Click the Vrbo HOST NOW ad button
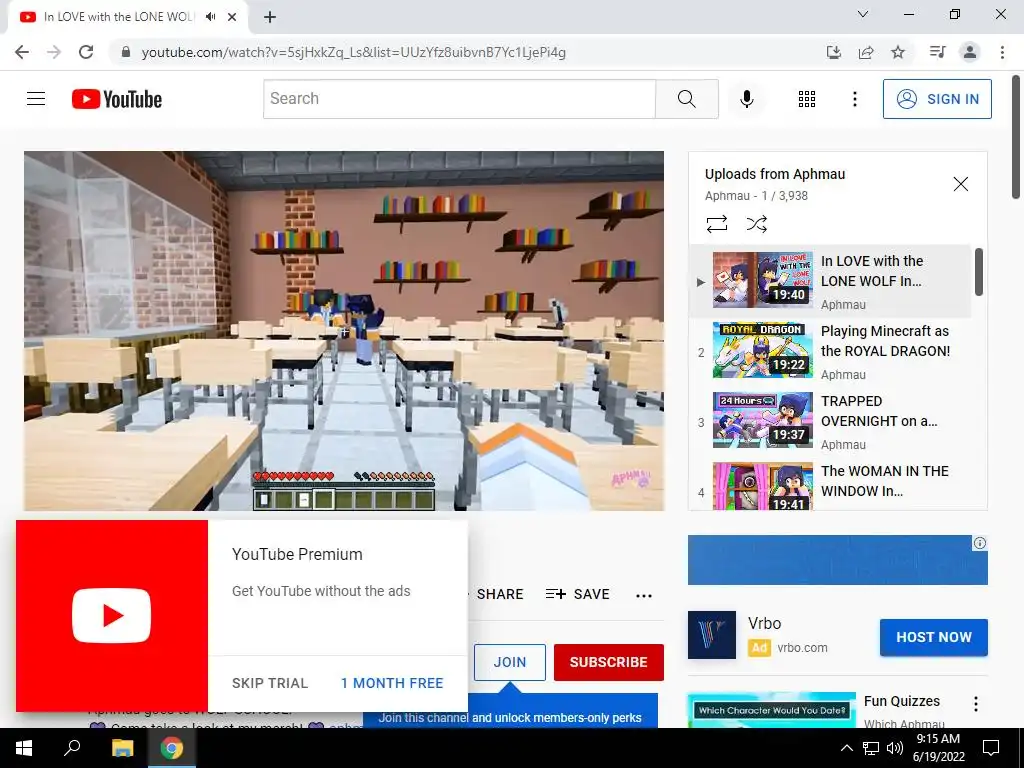The image size is (1024, 768). [933, 637]
